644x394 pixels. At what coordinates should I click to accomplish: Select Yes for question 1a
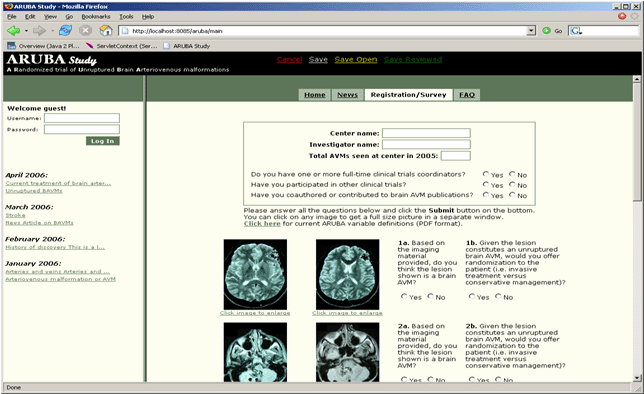404,296
